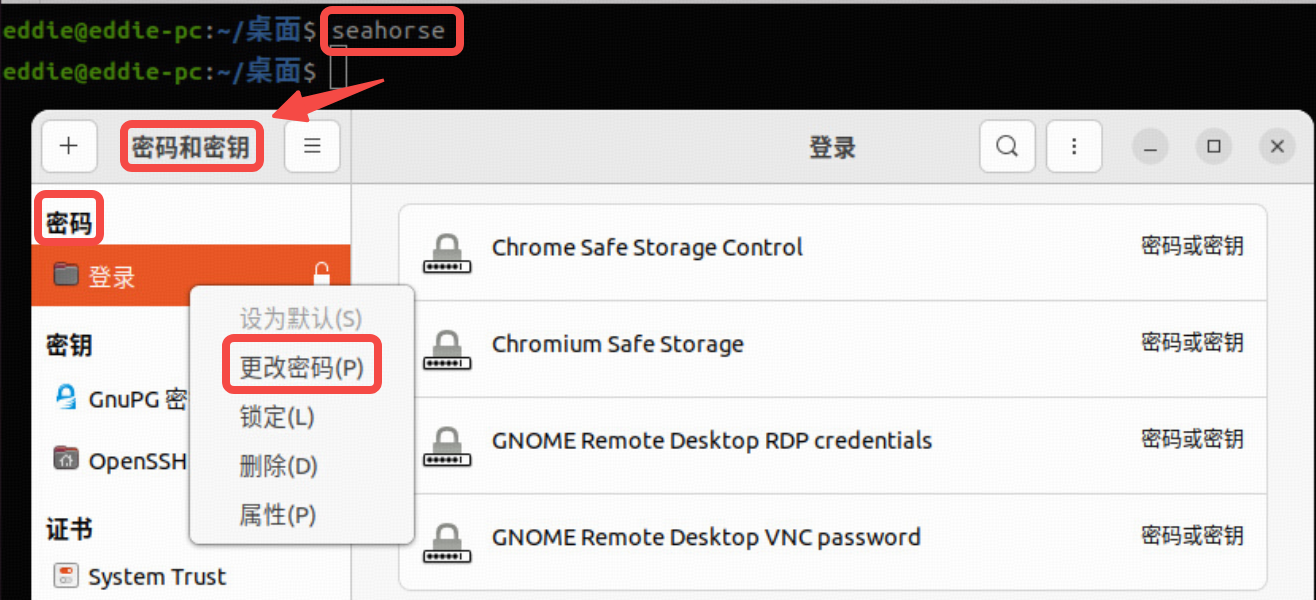The width and height of the screenshot is (1316, 600).
Task: Toggle the unlocked padlock on 登录 keyring
Action: coord(321,274)
